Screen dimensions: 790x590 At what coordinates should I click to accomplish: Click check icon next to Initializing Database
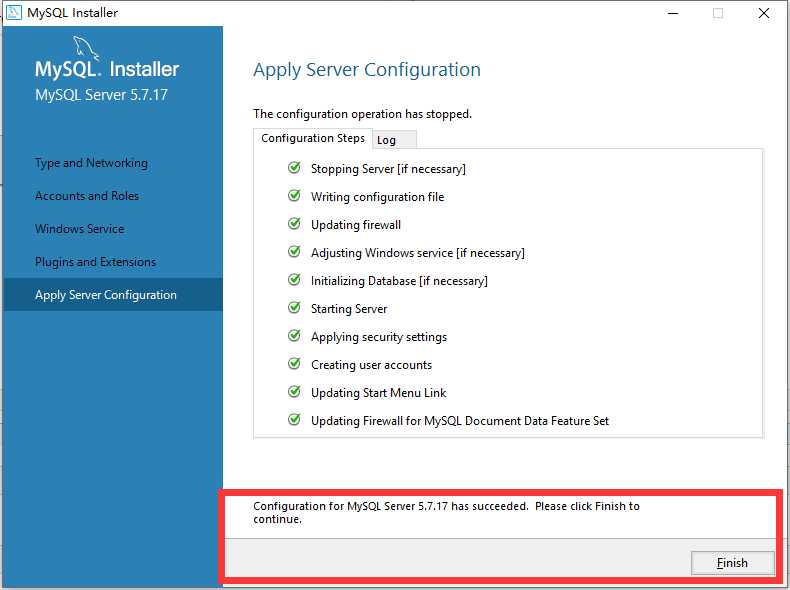[x=294, y=280]
